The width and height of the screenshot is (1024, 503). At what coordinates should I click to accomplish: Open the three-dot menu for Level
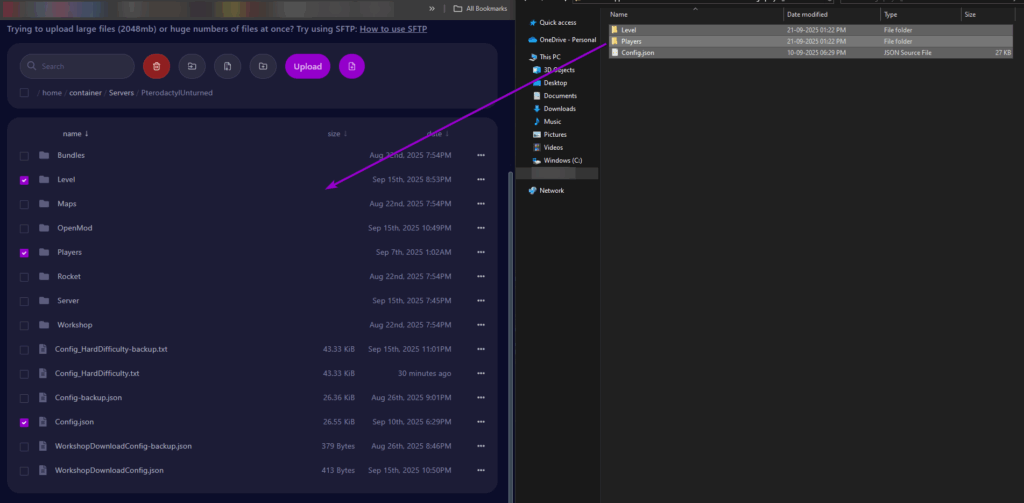(481, 180)
